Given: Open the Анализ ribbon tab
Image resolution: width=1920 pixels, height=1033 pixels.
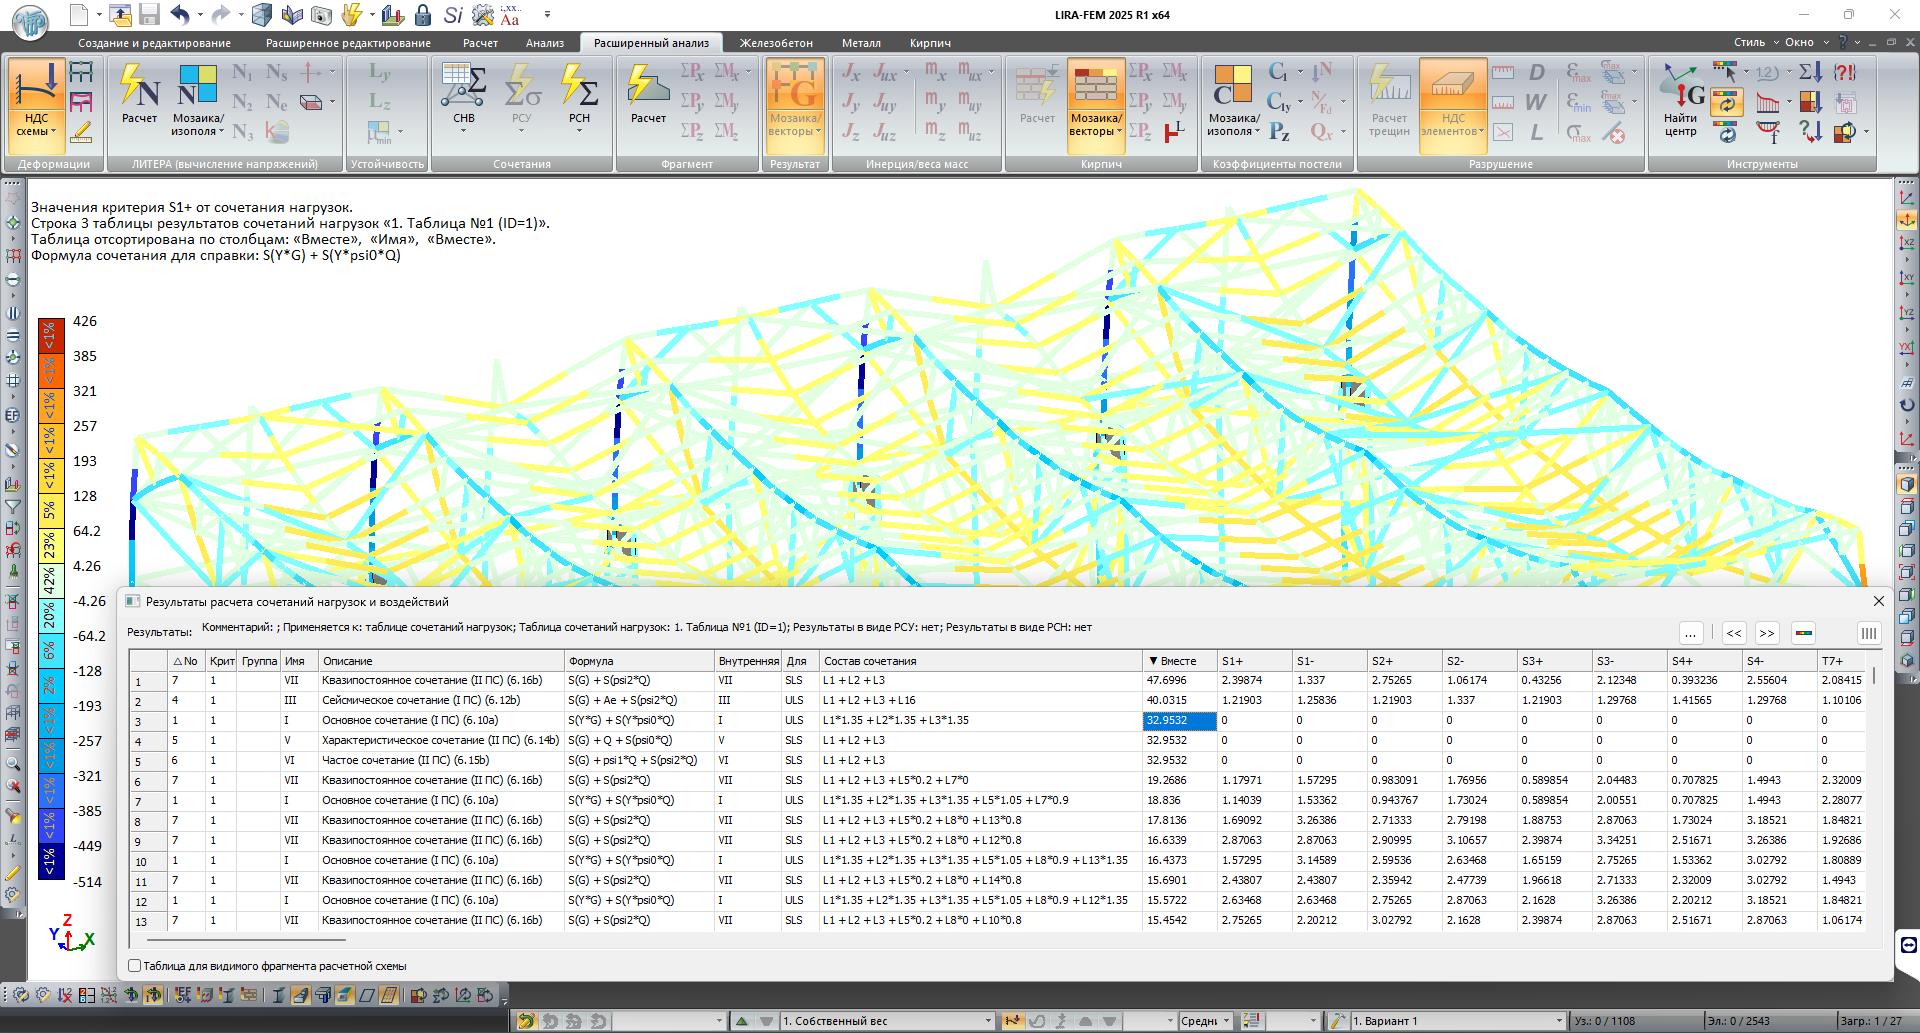Looking at the screenshot, I should pos(545,43).
